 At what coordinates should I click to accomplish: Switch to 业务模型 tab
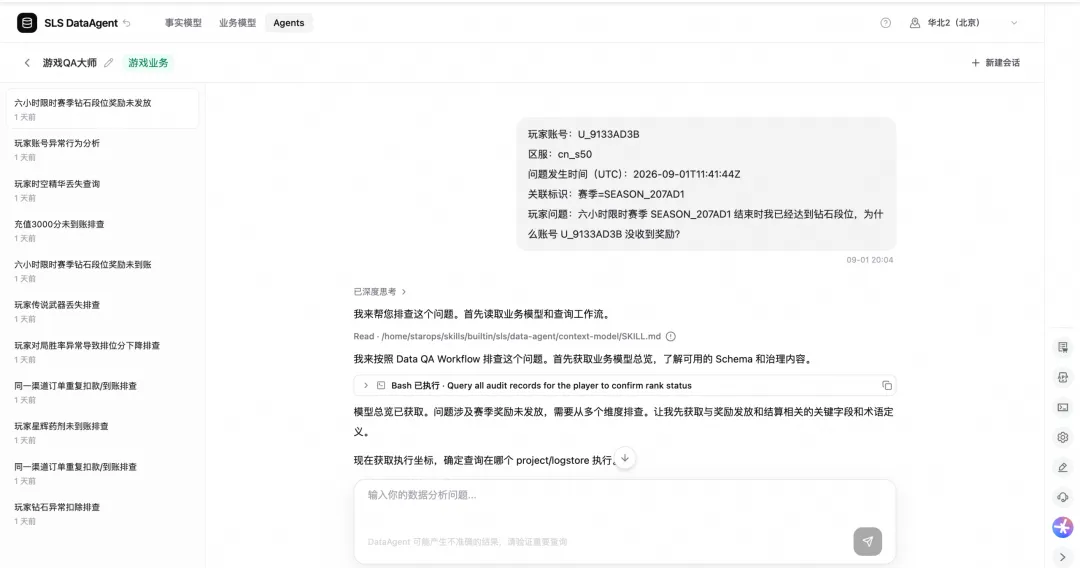(238, 23)
